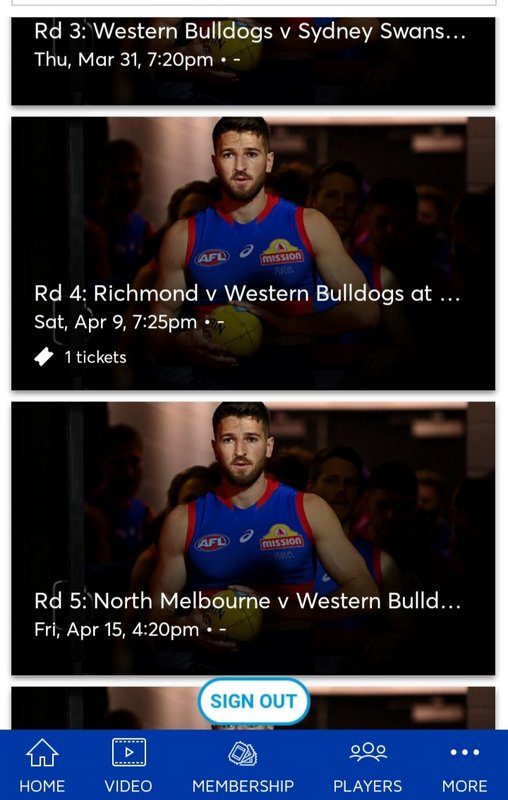Open the Rd 5 North Melbourne match title

click(x=247, y=601)
